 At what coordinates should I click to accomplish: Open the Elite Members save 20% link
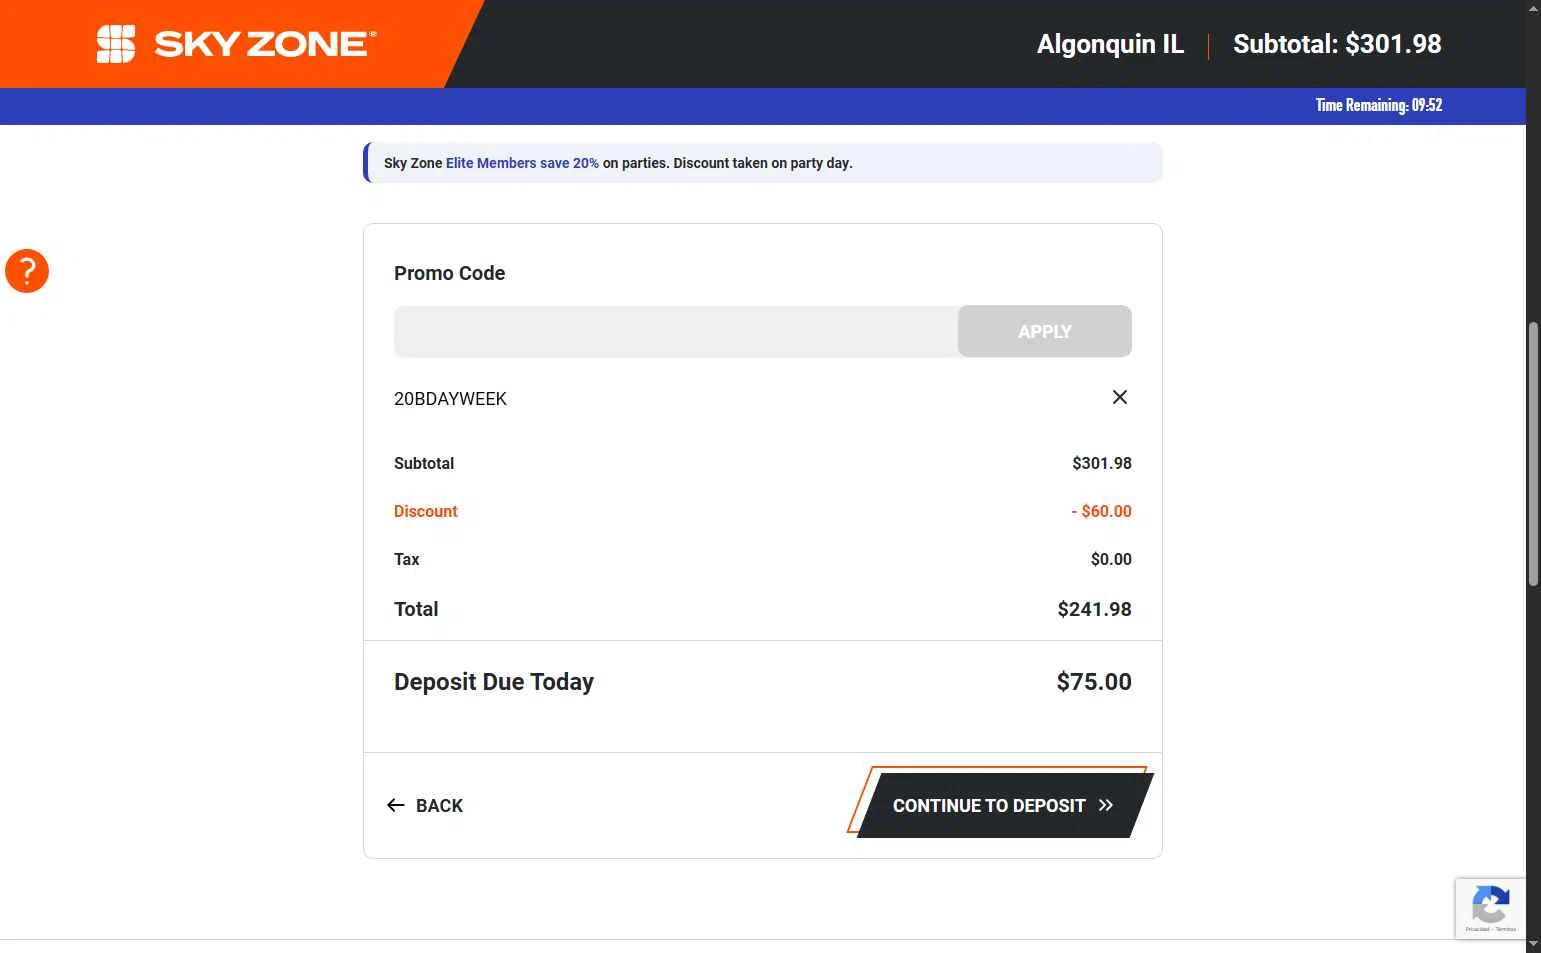coord(522,163)
